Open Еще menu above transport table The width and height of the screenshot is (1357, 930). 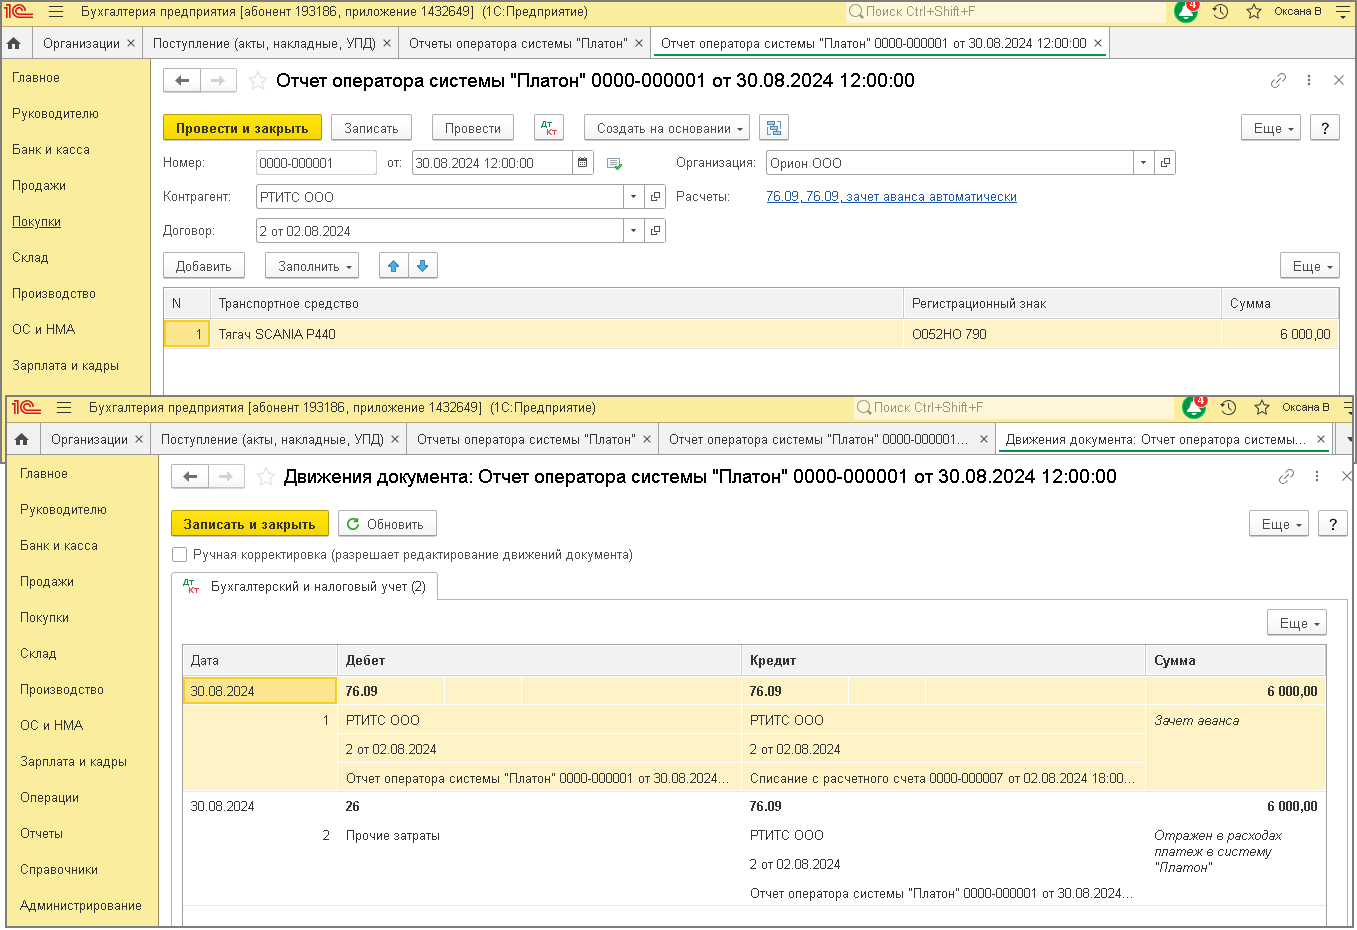click(x=1310, y=266)
